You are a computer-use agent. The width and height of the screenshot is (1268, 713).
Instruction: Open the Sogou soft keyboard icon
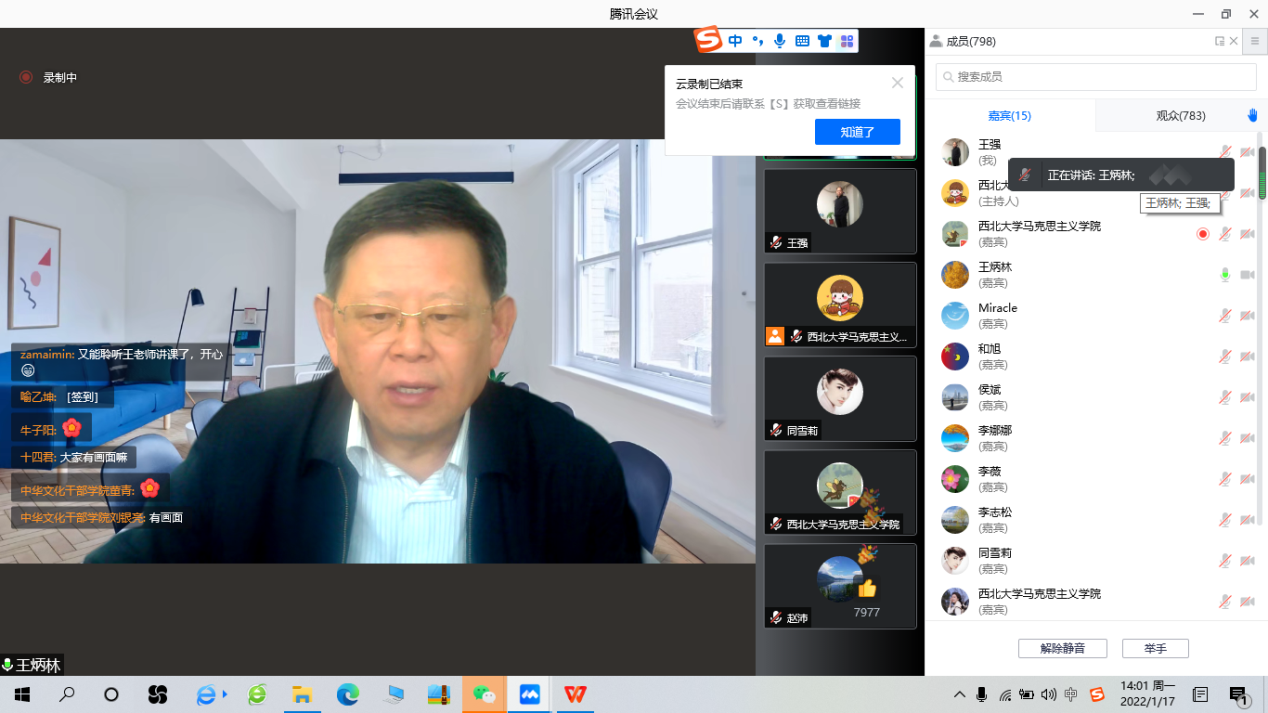[x=802, y=41]
